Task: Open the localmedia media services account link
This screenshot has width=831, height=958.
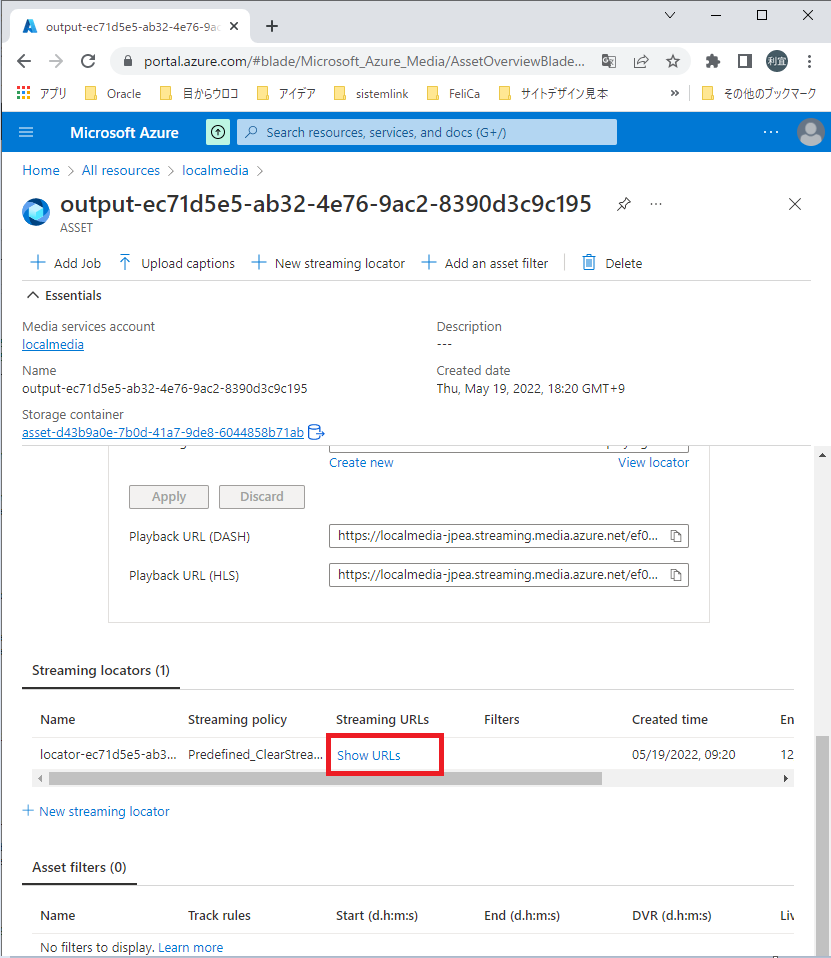Action: [53, 345]
